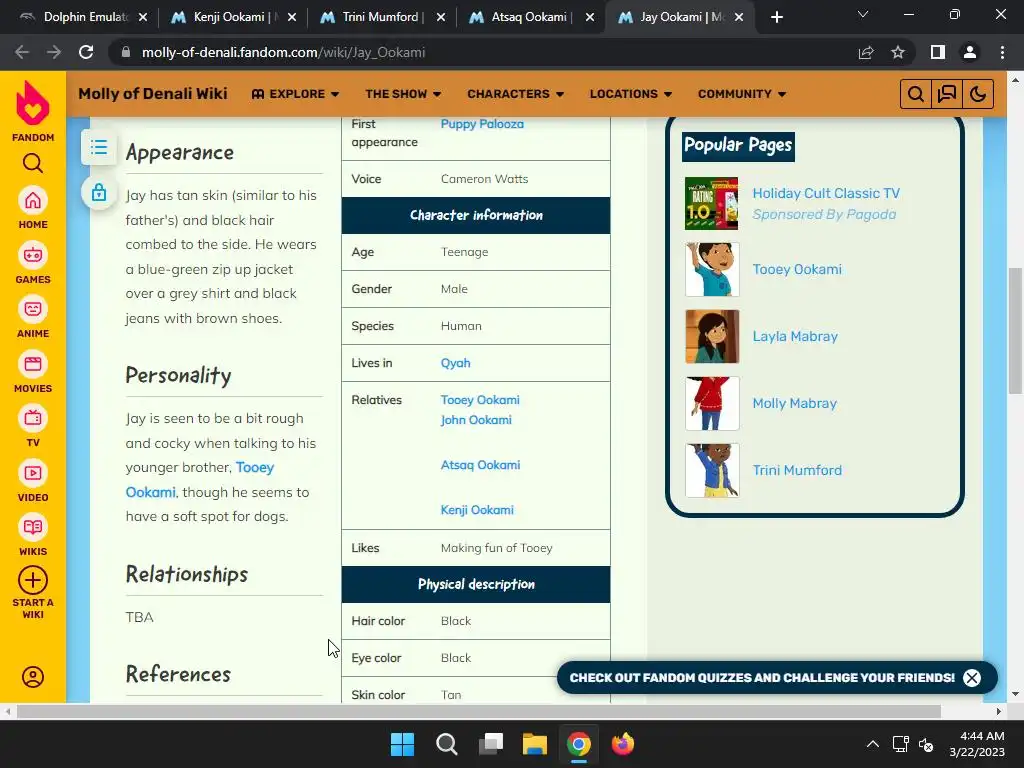Image resolution: width=1024 pixels, height=768 pixels.
Task: Go to Fandom Home icon
Action: [x=33, y=208]
